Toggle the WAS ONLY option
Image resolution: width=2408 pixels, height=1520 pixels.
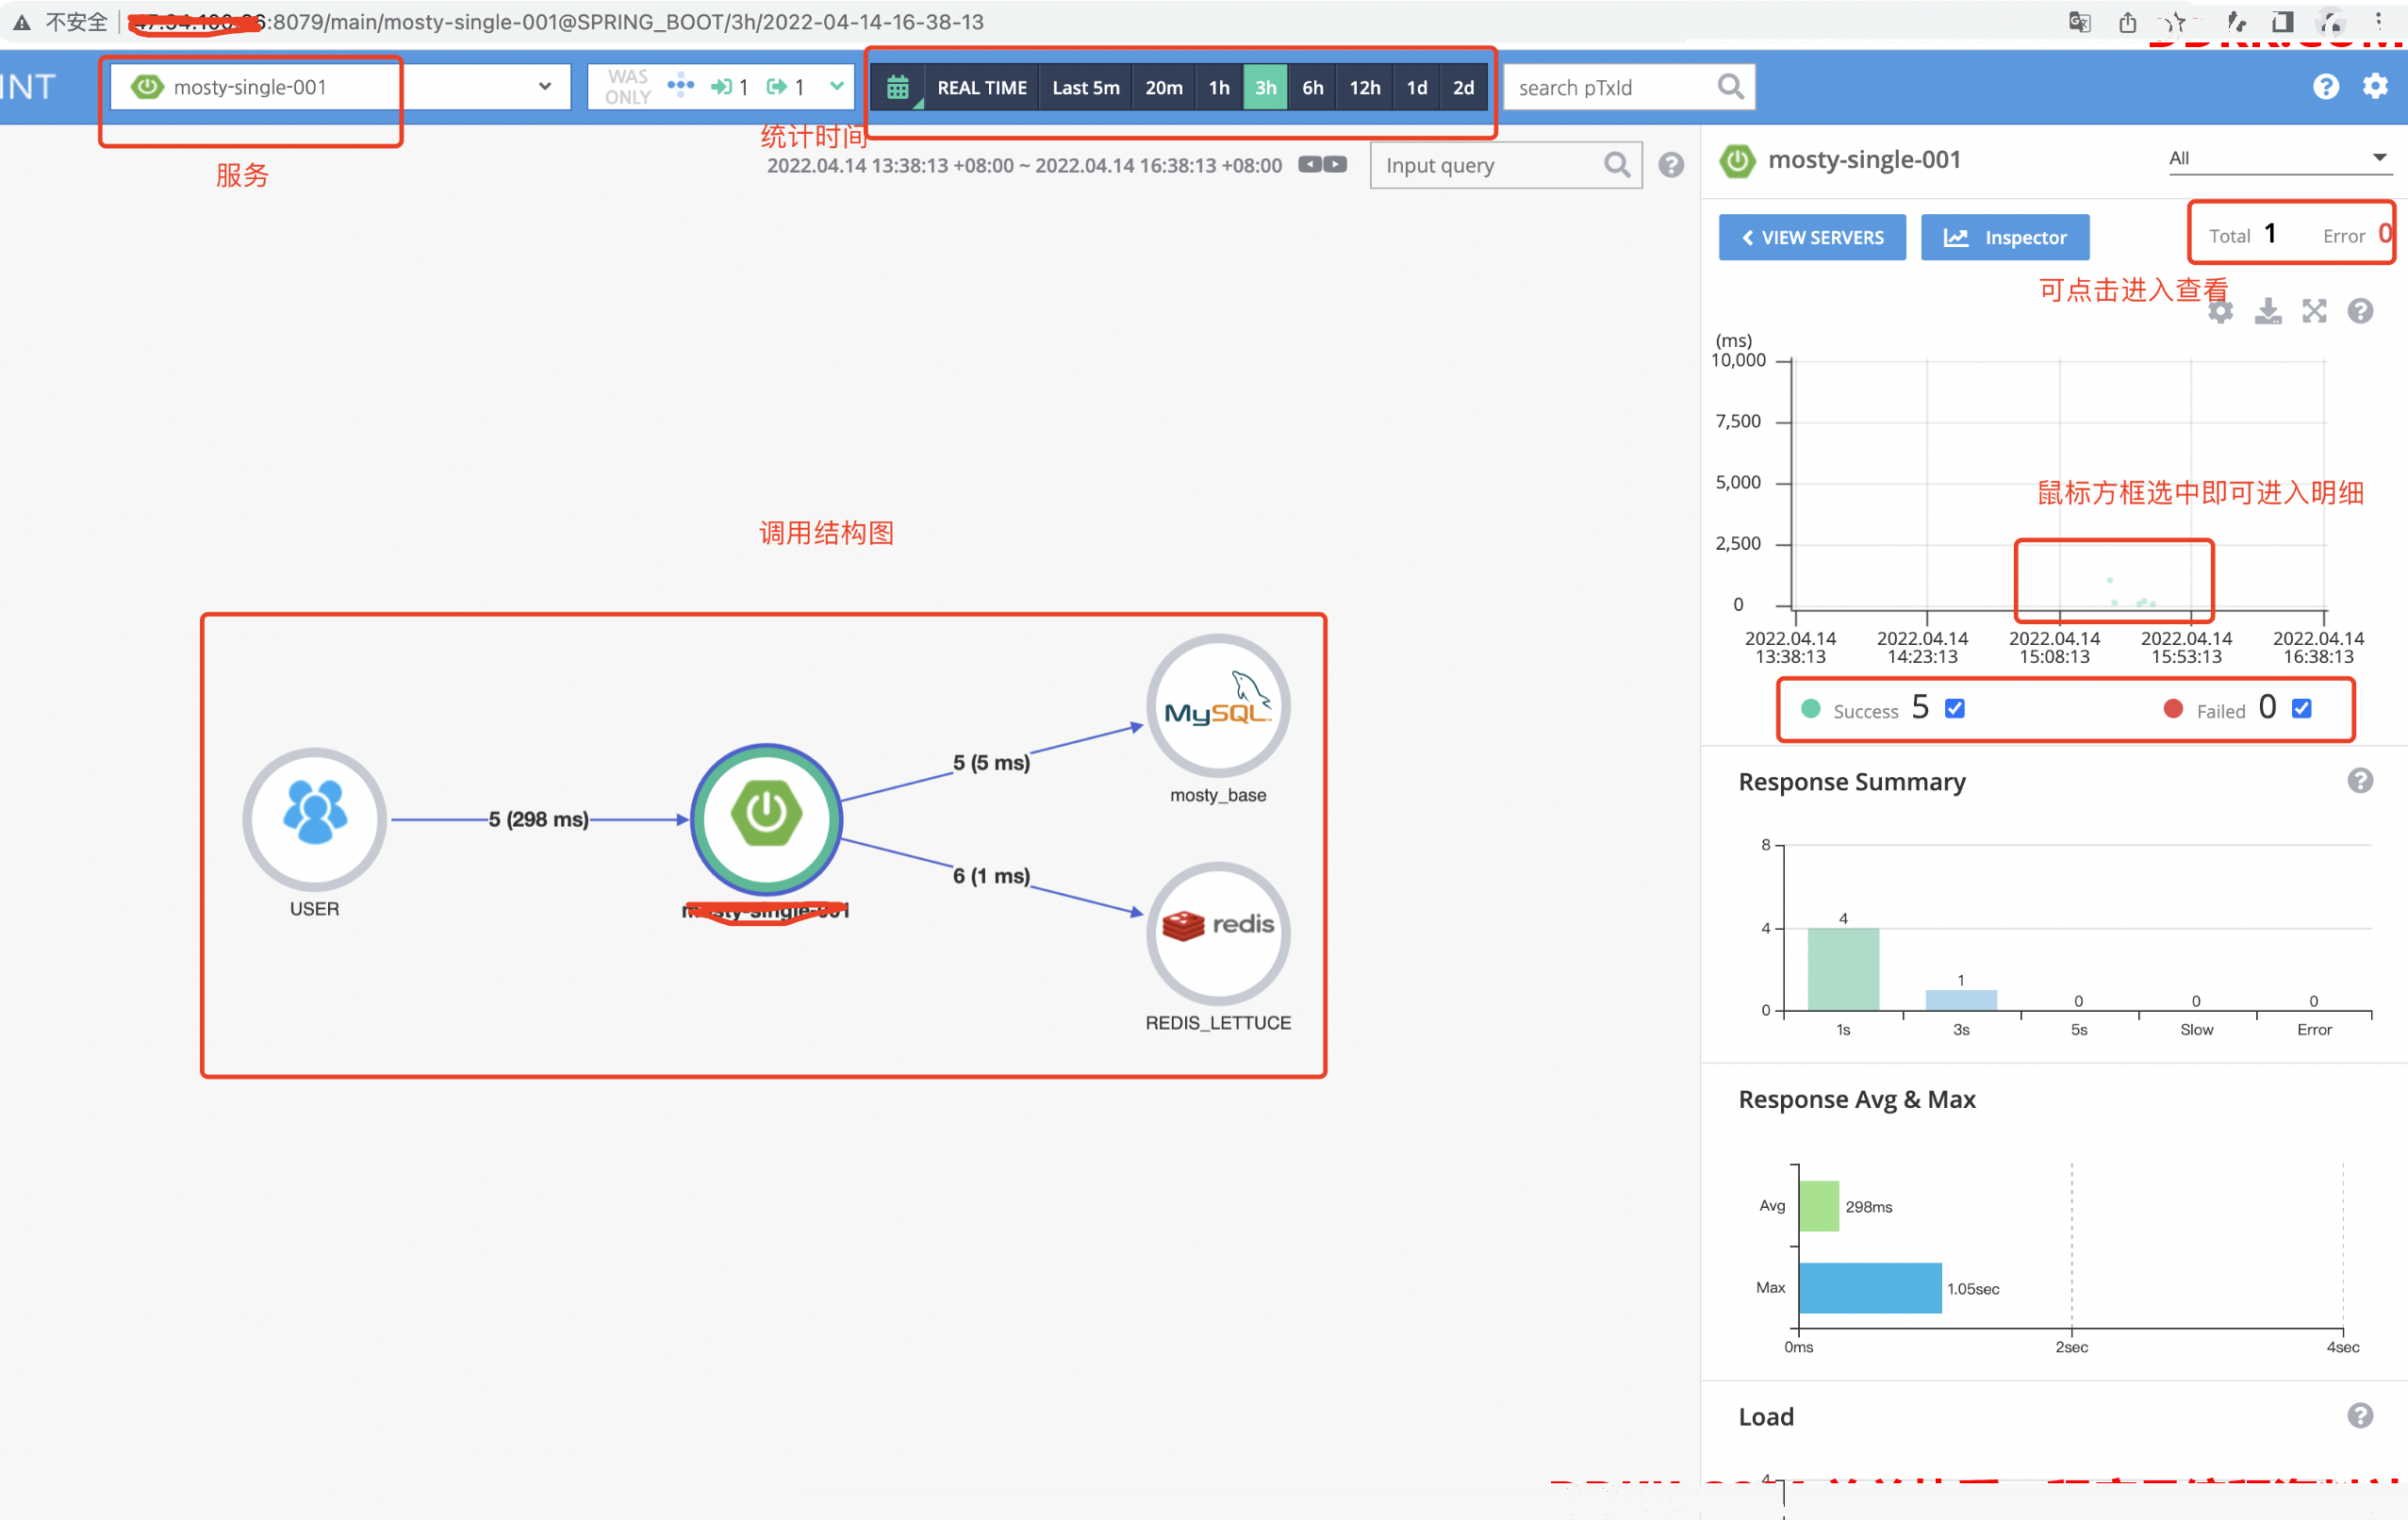pyautogui.click(x=627, y=87)
